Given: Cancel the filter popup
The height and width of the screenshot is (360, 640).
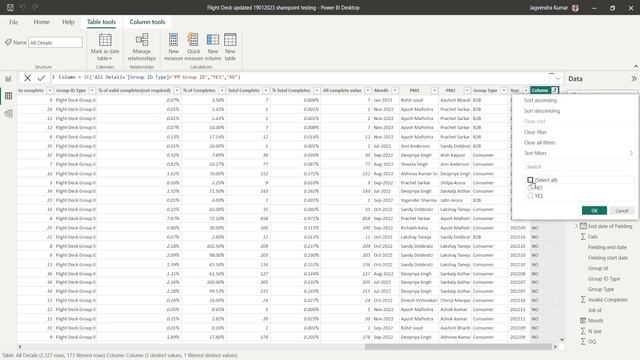Looking at the screenshot, I should (622, 211).
